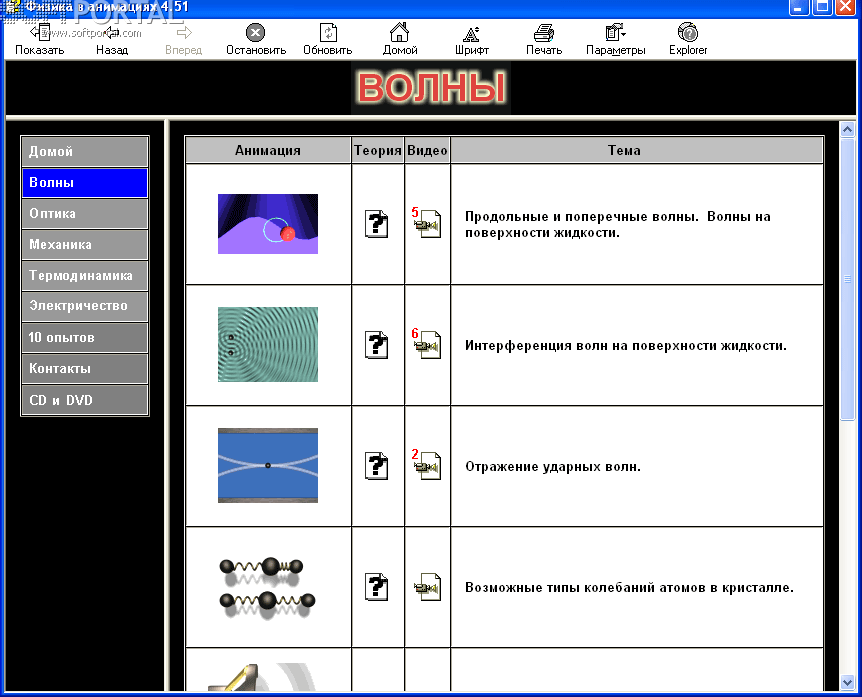The width and height of the screenshot is (862, 697).
Task: Open the Контакты page
Action: 85,368
